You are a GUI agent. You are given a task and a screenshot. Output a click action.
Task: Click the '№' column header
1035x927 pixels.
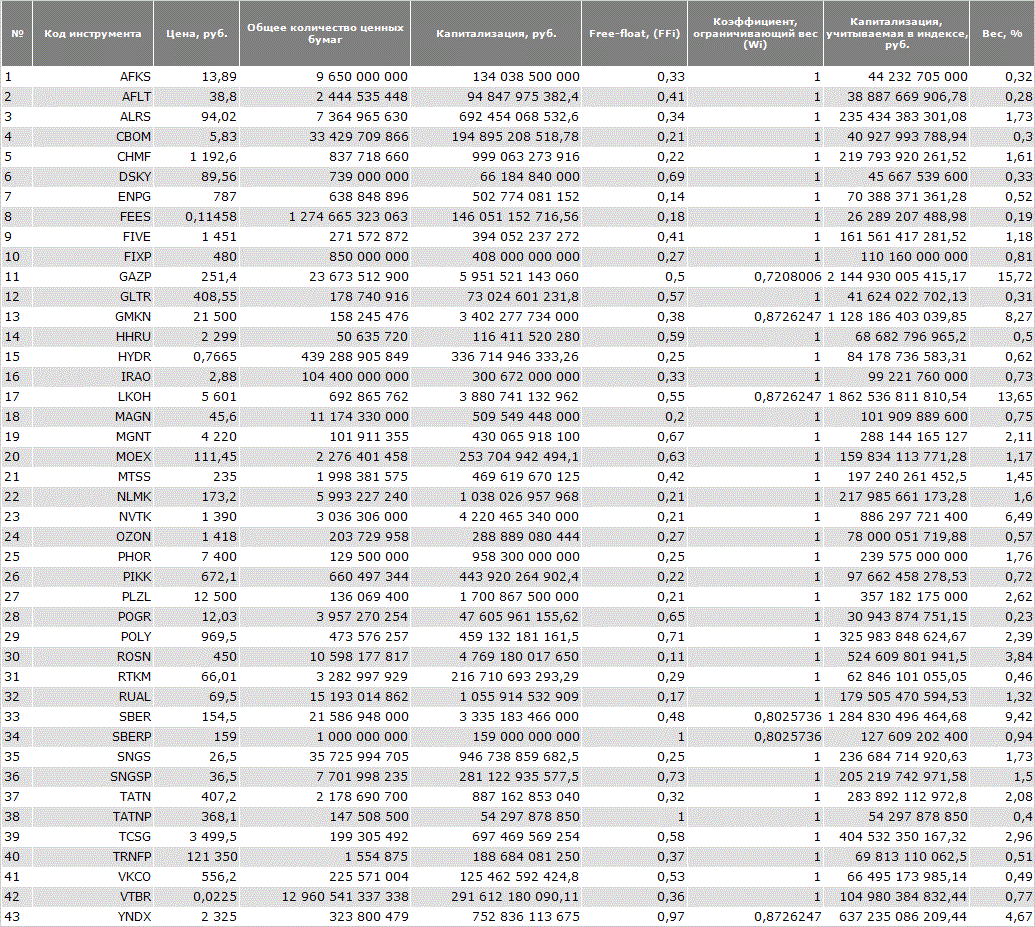tap(17, 34)
